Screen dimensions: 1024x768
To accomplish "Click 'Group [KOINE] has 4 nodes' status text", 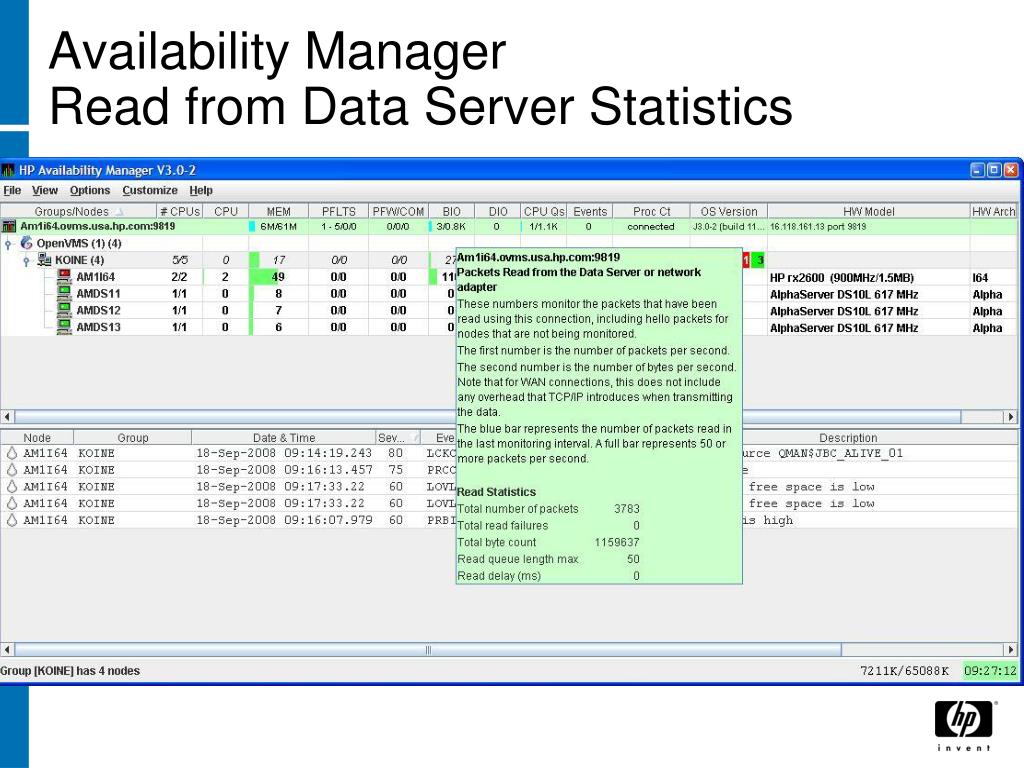I will click(70, 671).
